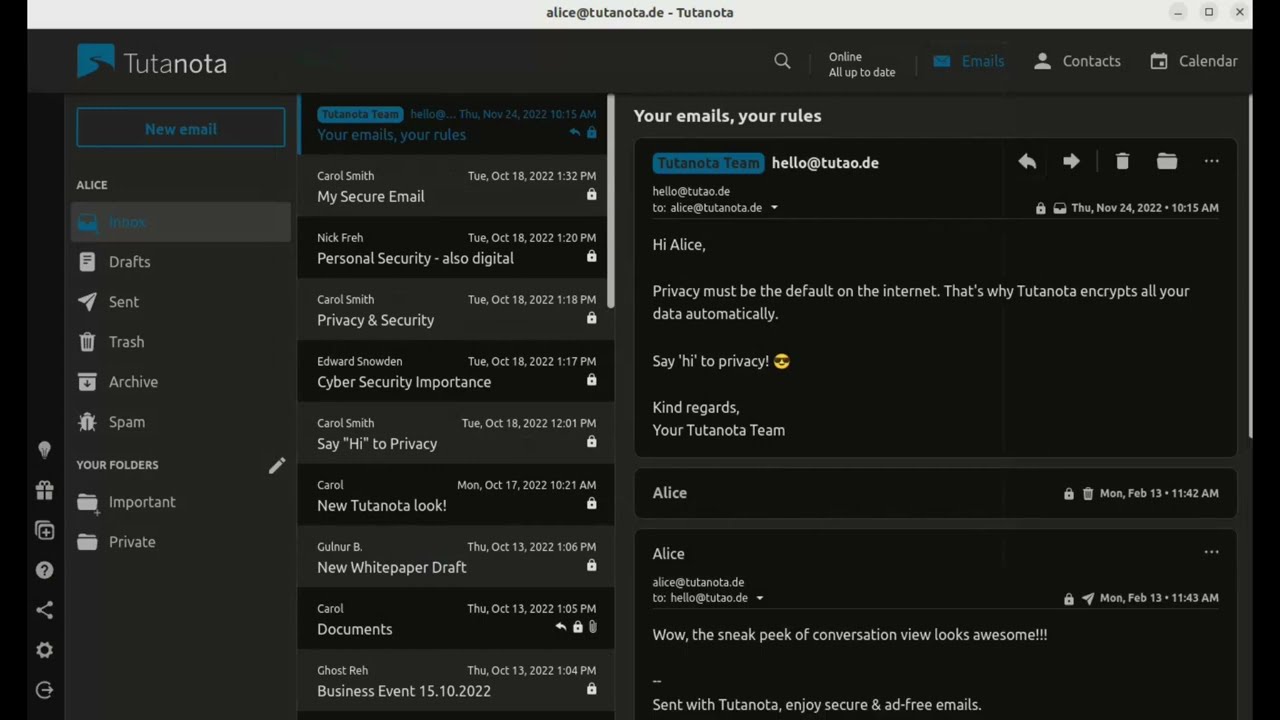Reply to the Tutanota Team email
The width and height of the screenshot is (1280, 720).
[1027, 162]
